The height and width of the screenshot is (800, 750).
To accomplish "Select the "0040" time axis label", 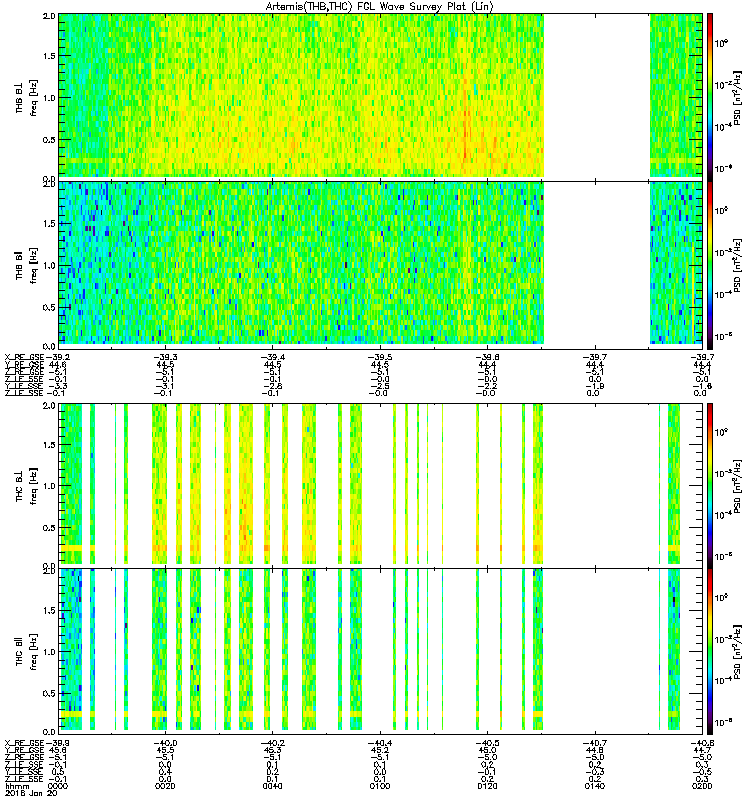I will pyautogui.click(x=272, y=786).
